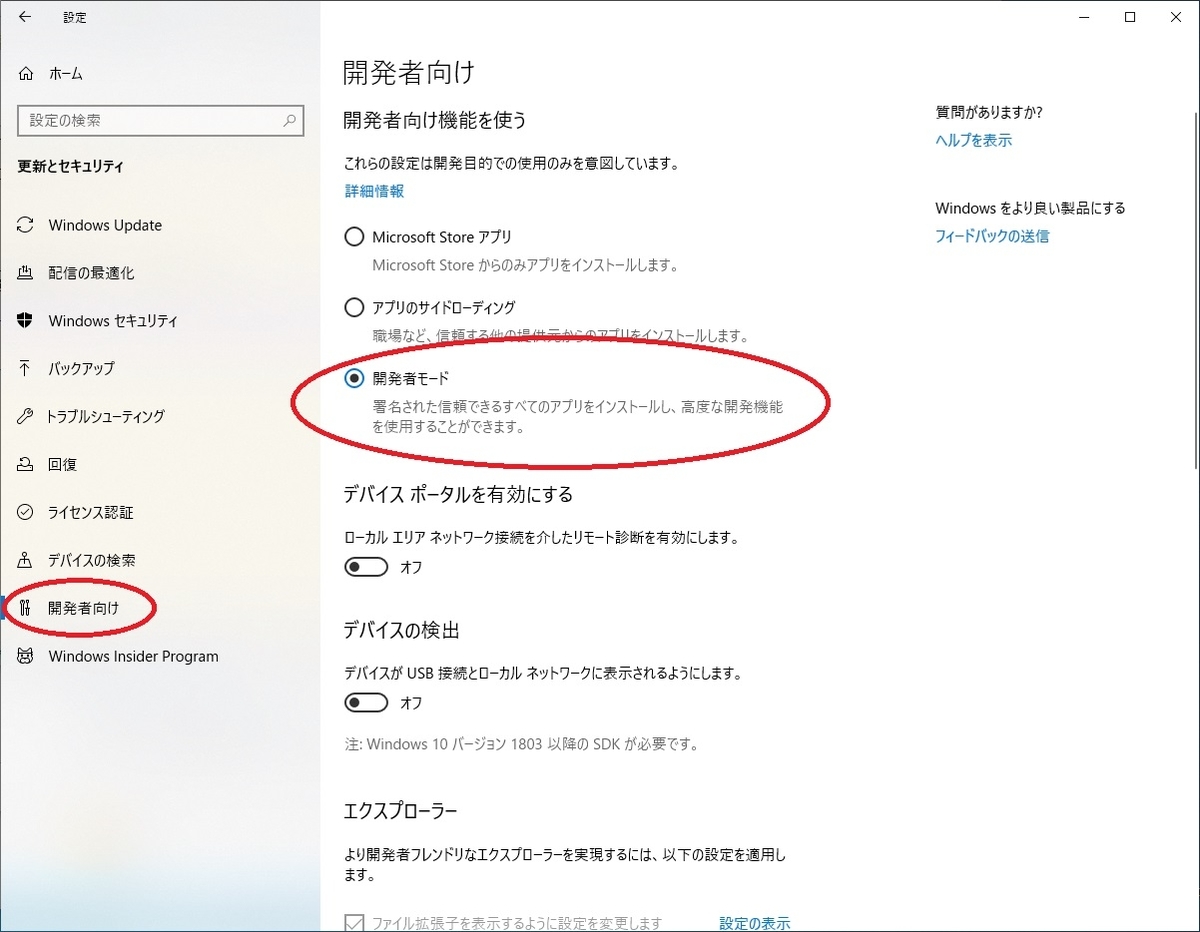Screen dimensions: 1200x932
Task: Enable デバイス ポータル toggle
Action: [366, 566]
